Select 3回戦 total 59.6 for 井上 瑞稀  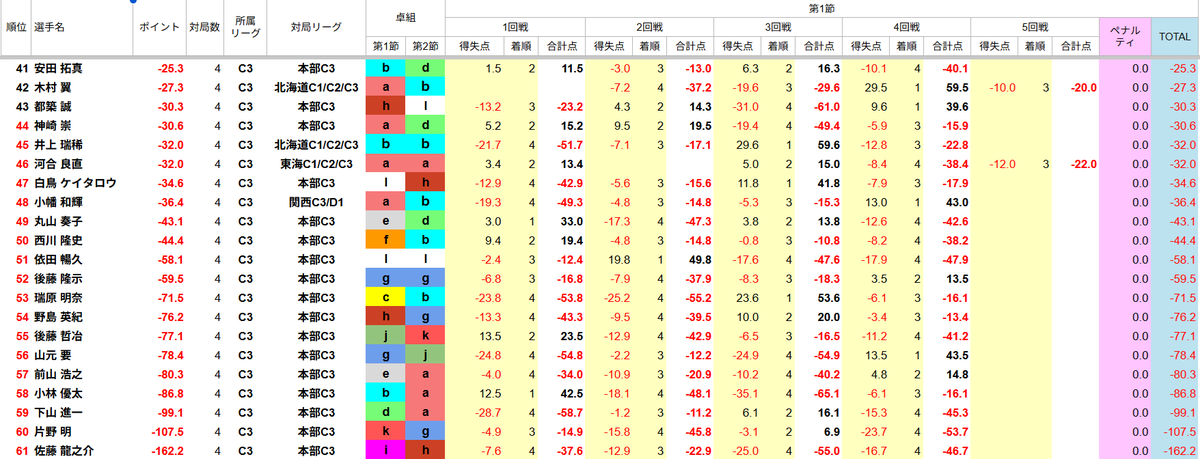point(826,144)
